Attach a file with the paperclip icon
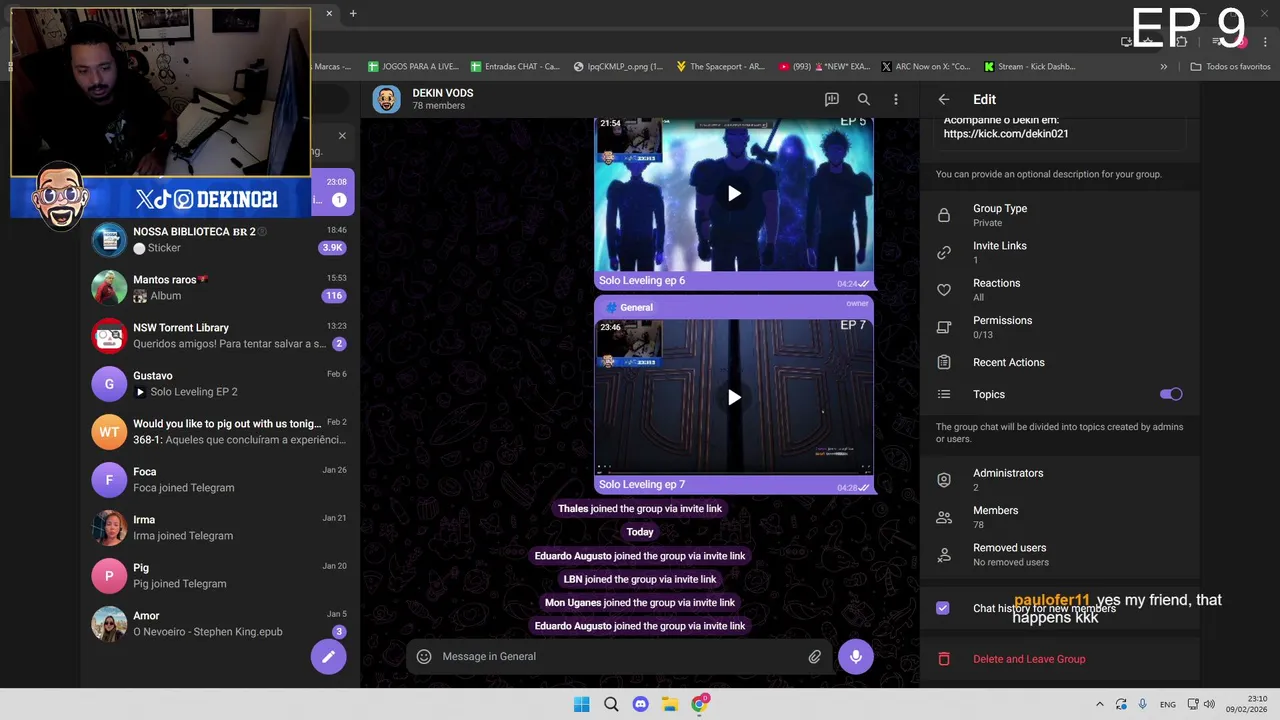The height and width of the screenshot is (720, 1280). [x=815, y=656]
